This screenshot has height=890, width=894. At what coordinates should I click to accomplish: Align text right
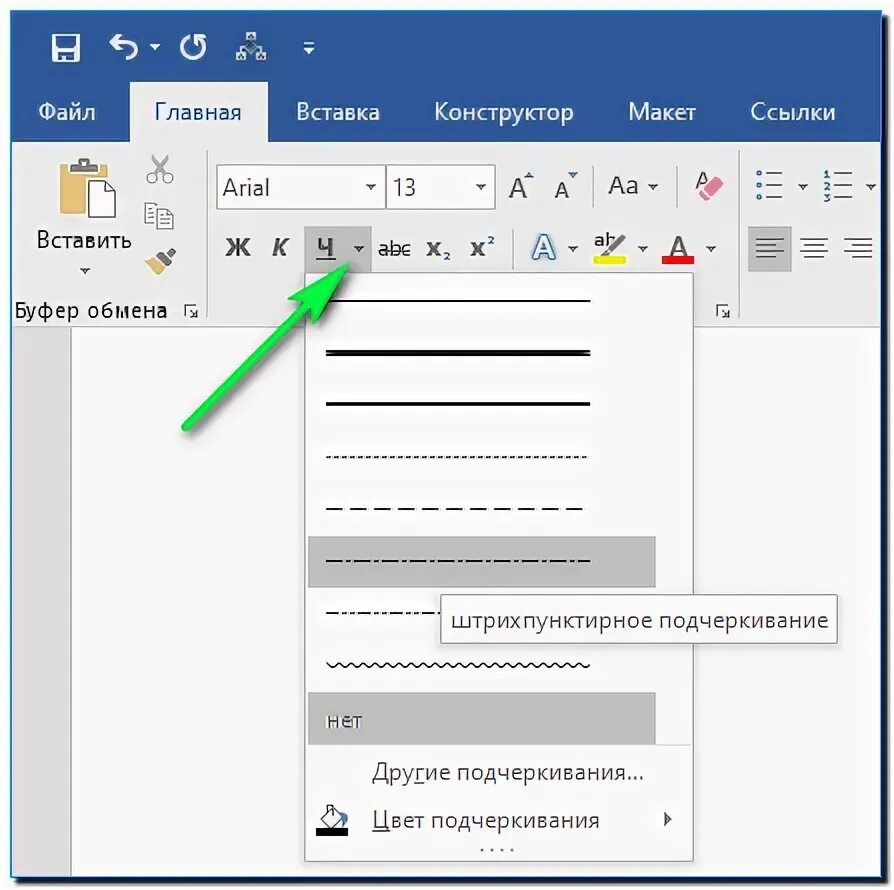tap(858, 249)
